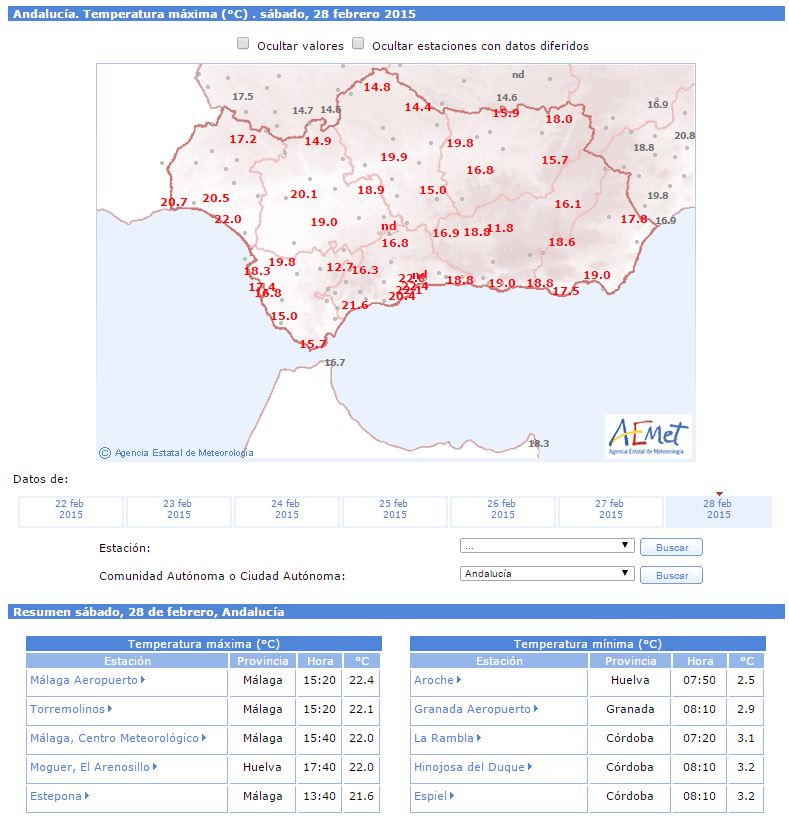The image size is (789, 823).
Task: Click the arrow icon beside Aroche
Action: tap(459, 680)
